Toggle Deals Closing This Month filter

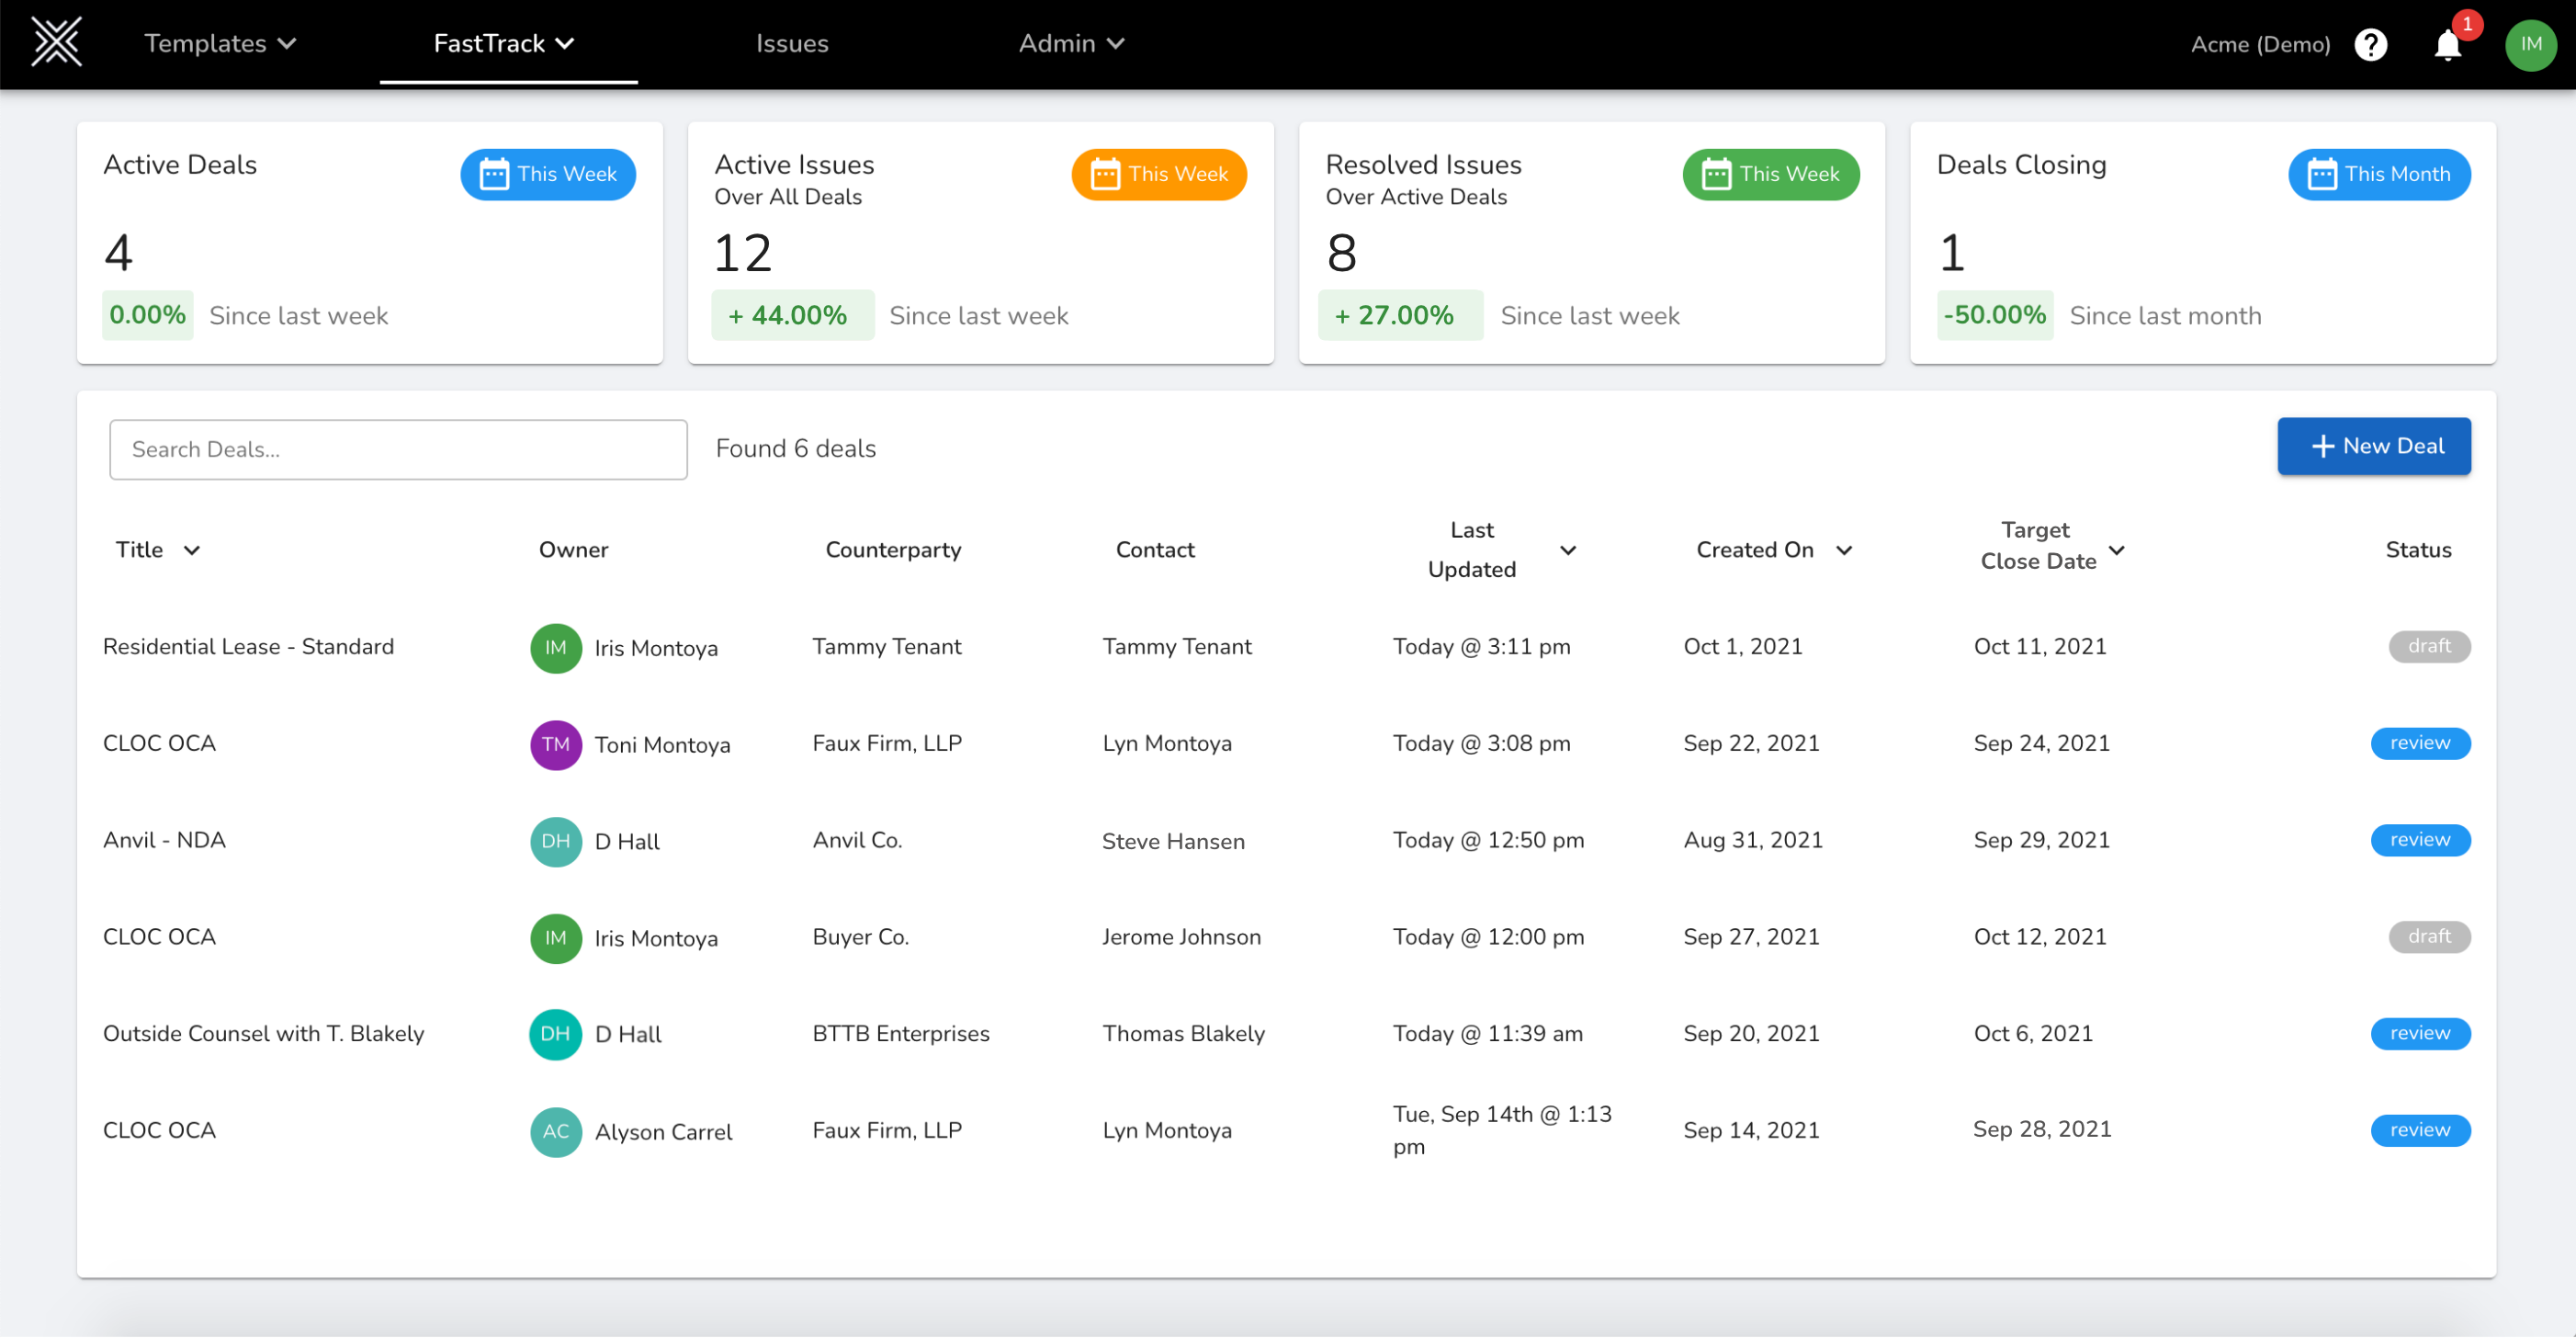tap(2379, 174)
